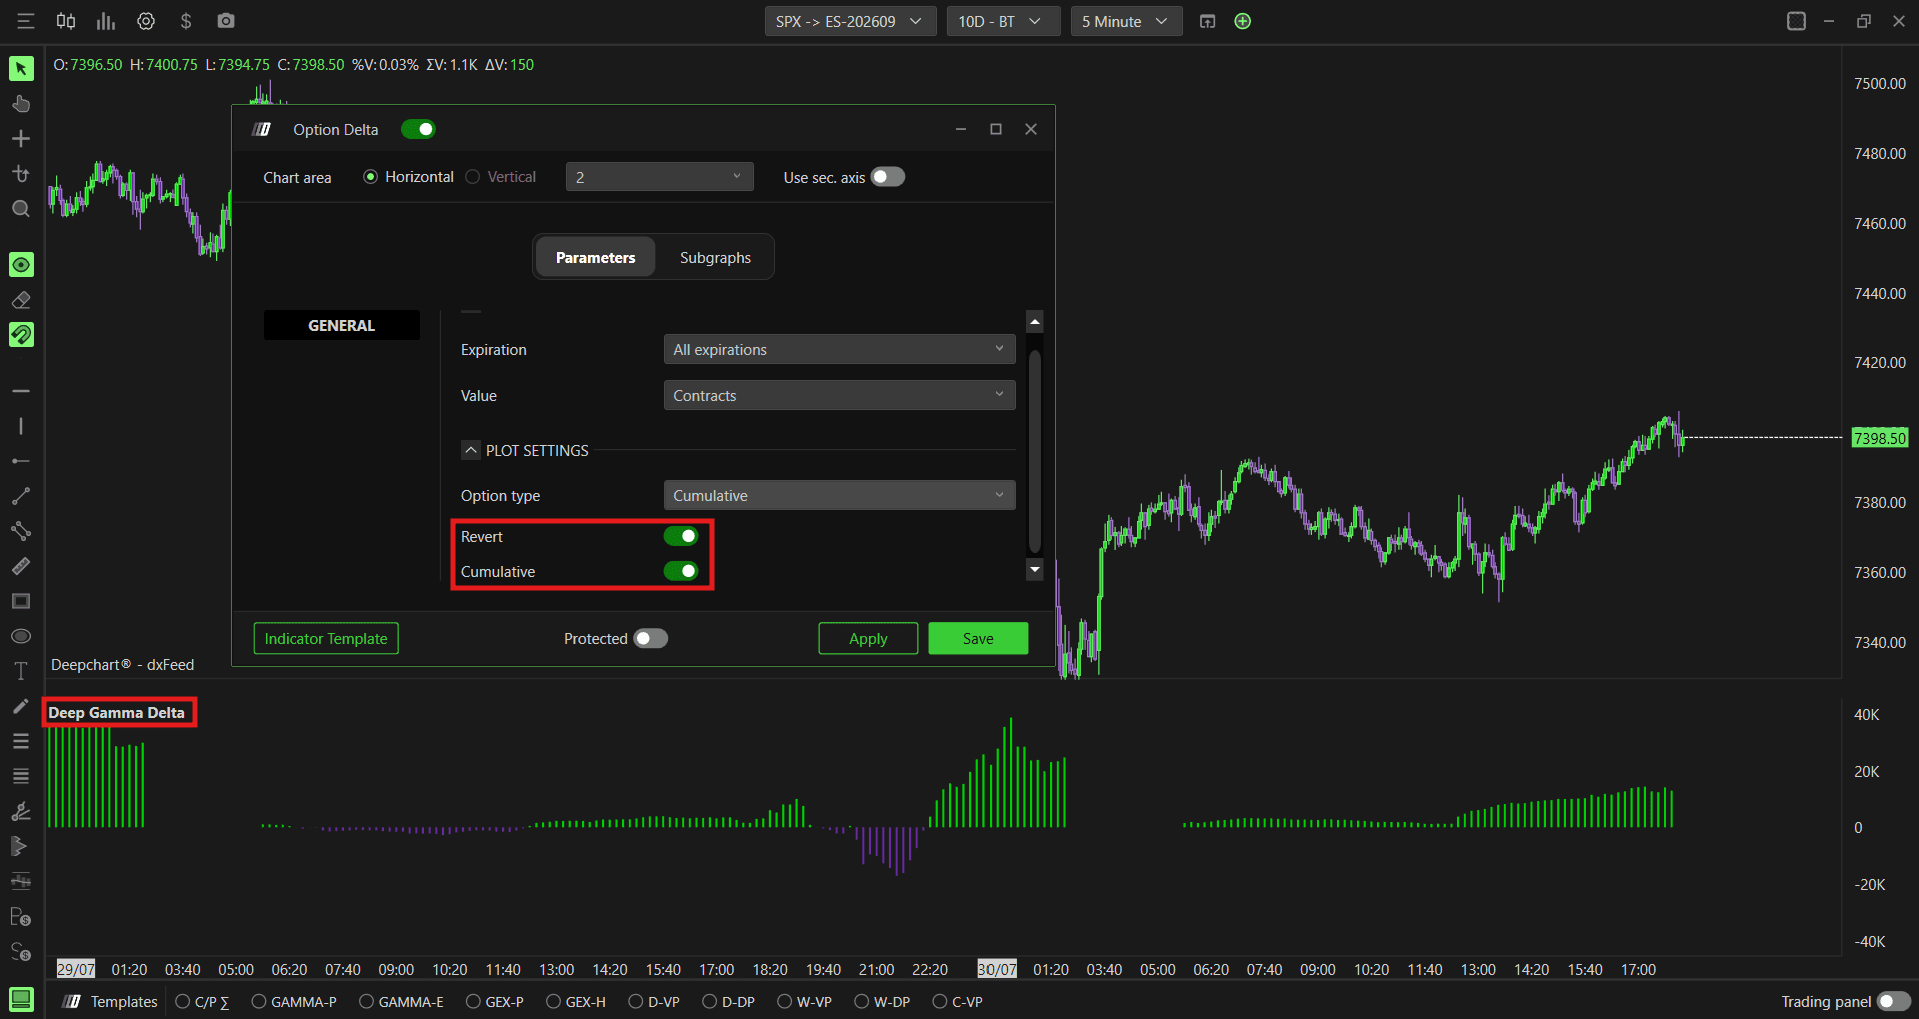
Task: Select the horizontal line drawing tool
Action: (21, 391)
